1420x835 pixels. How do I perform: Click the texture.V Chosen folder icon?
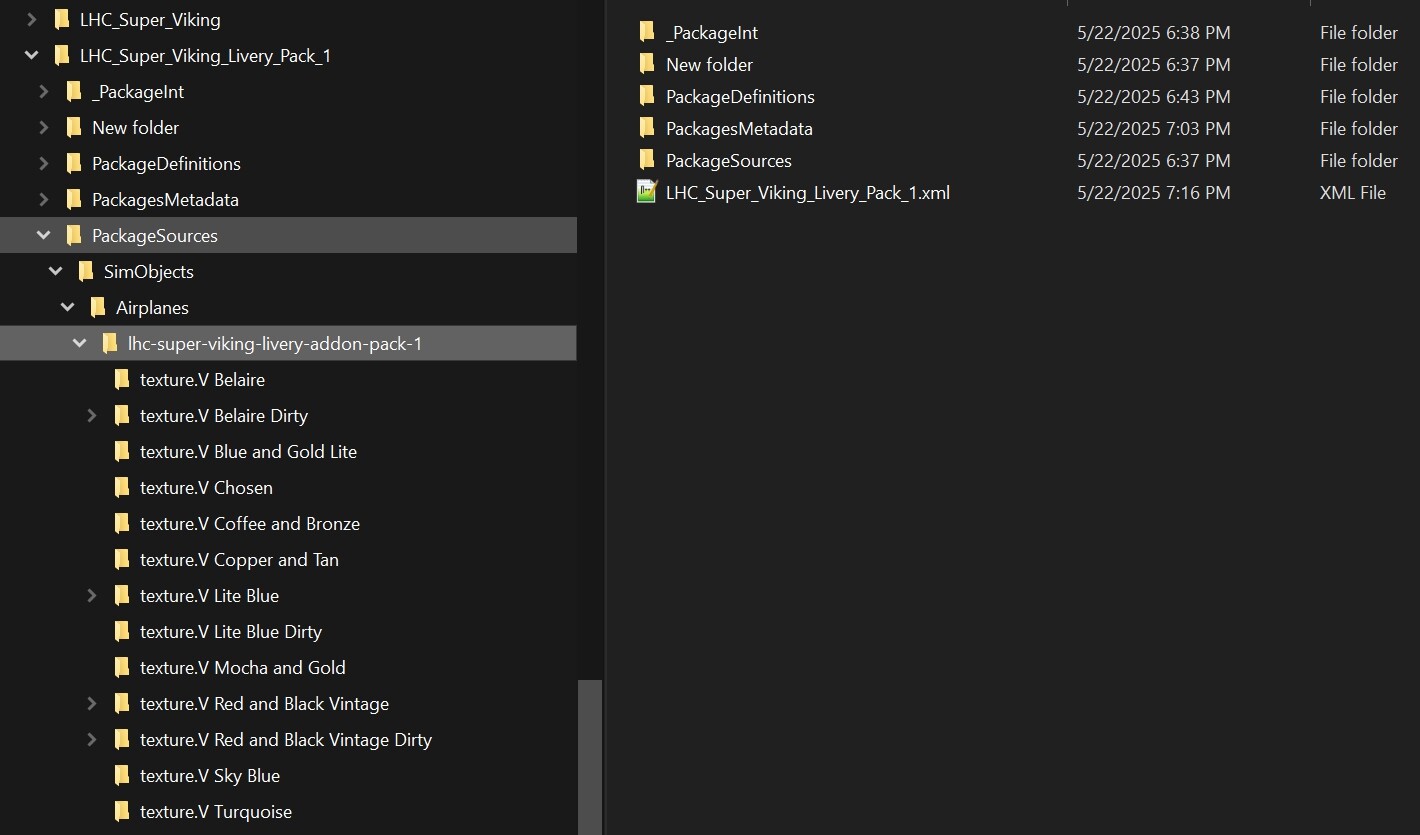point(122,487)
